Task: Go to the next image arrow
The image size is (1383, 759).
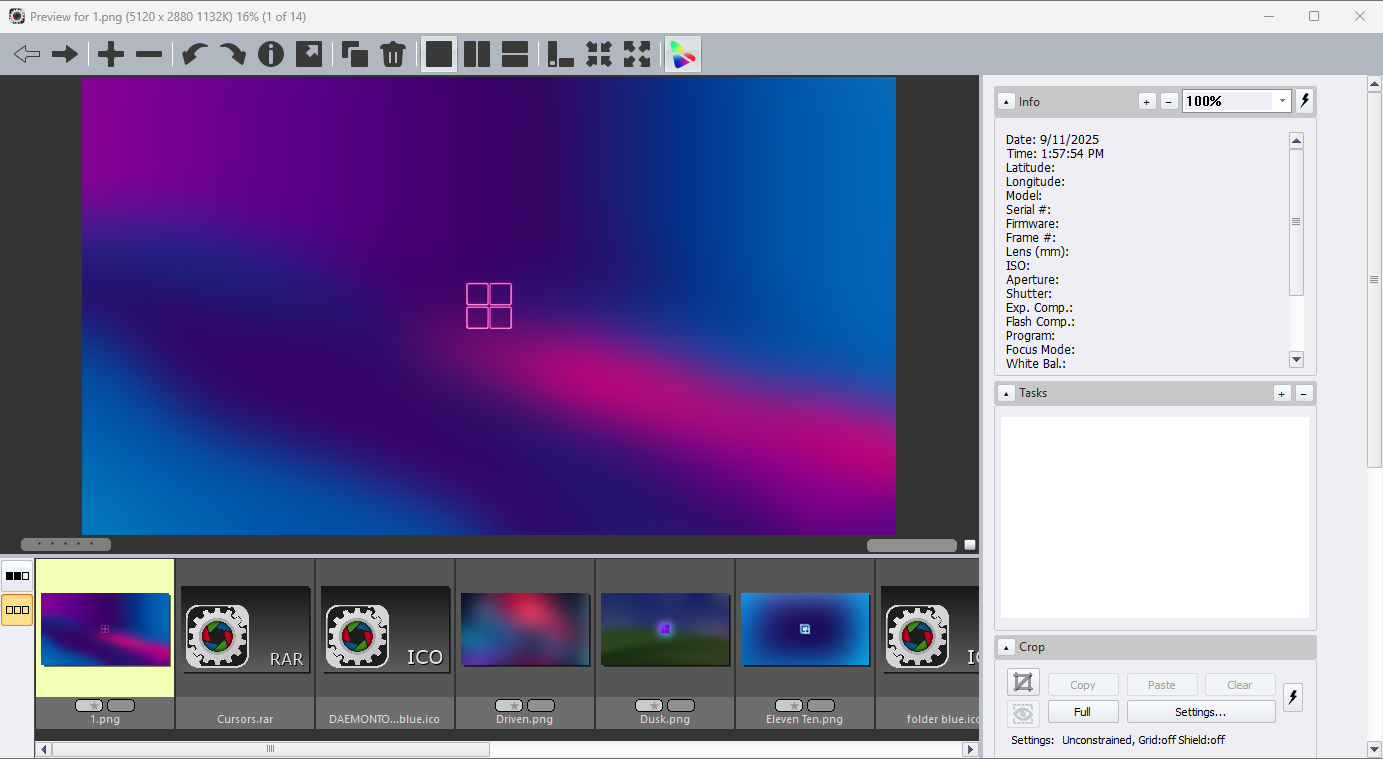Action: 65,54
